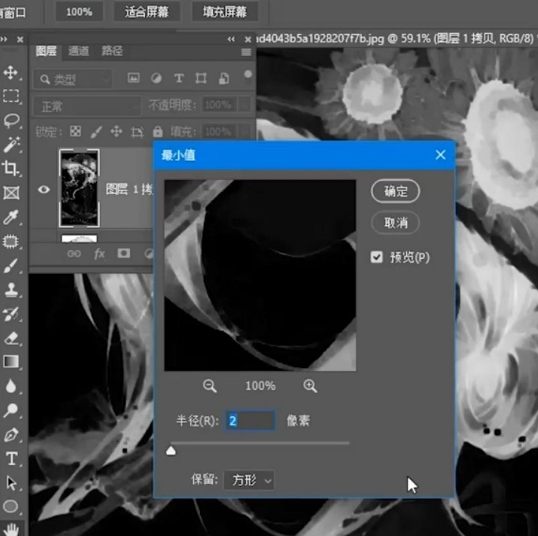Open the Layers panel menu

coord(246,52)
